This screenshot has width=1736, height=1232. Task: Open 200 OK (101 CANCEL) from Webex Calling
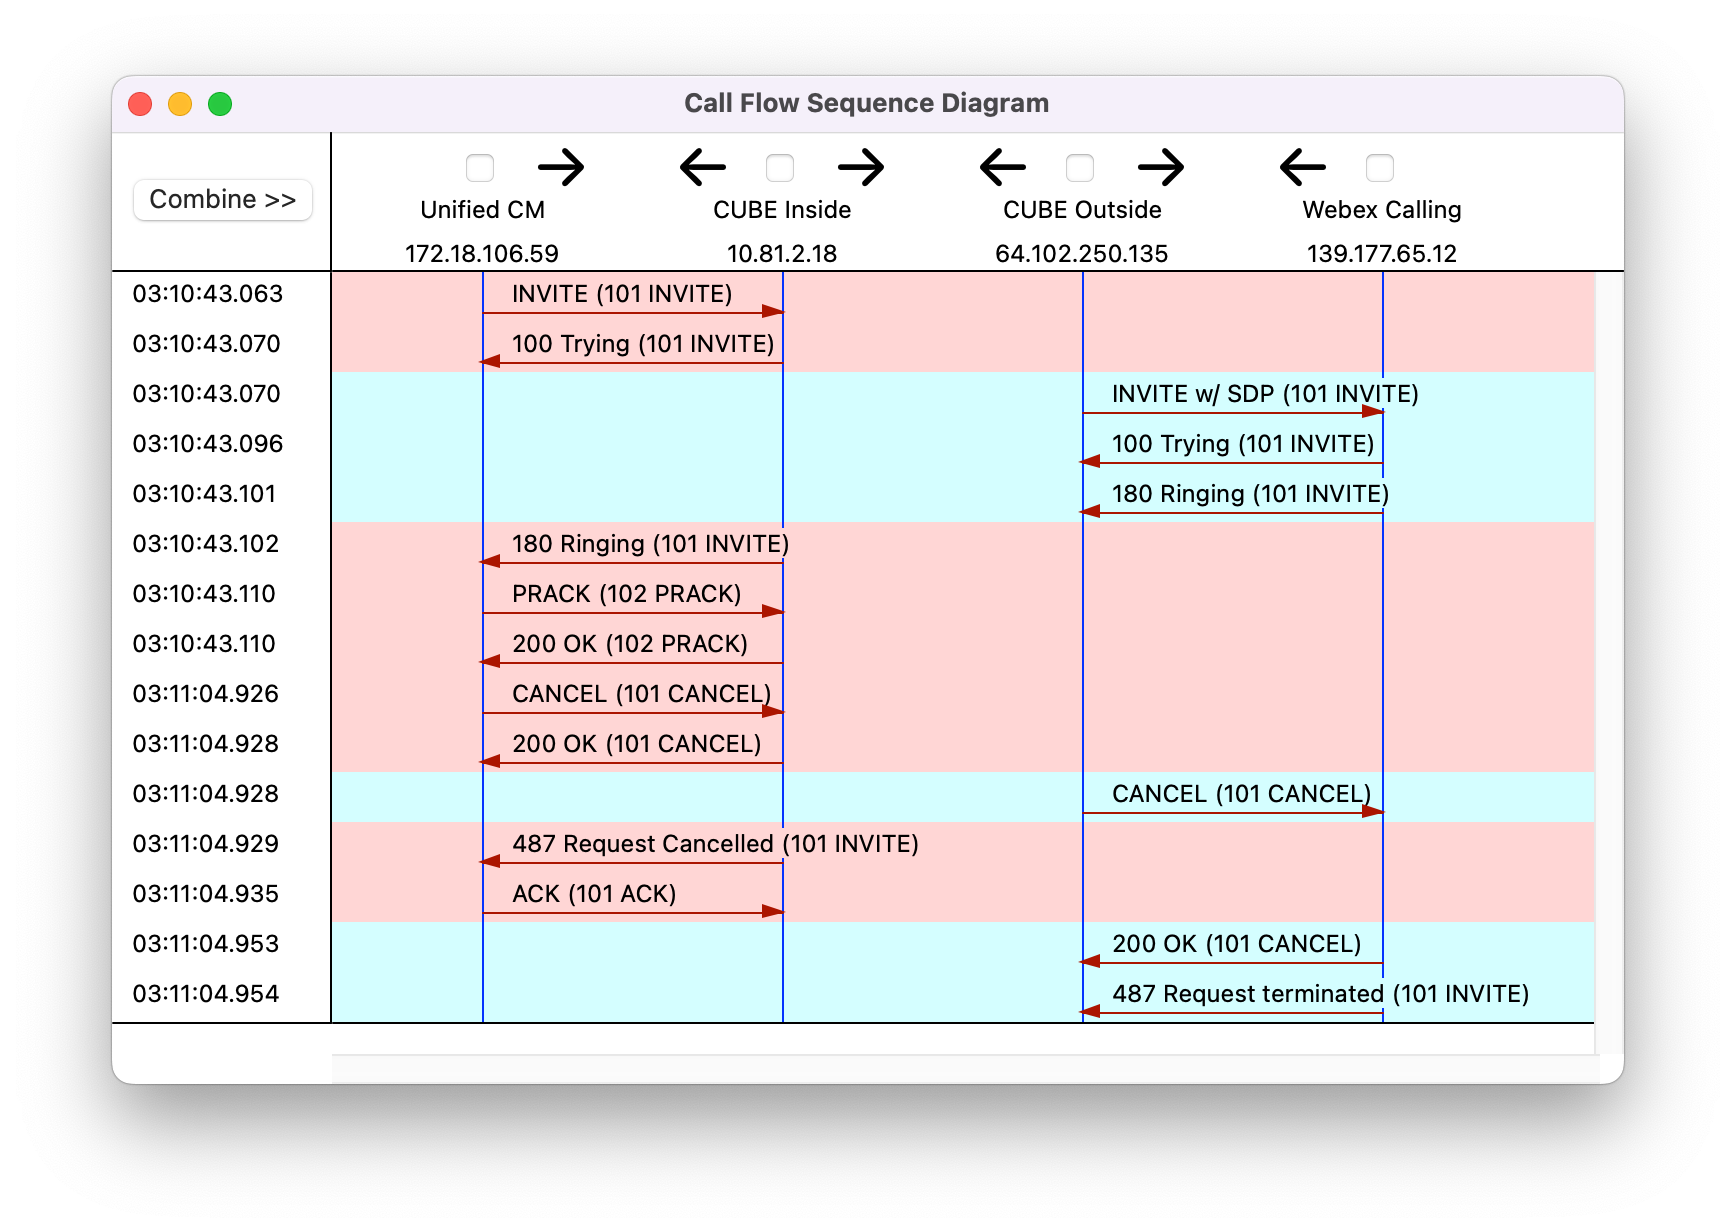coord(1237,944)
